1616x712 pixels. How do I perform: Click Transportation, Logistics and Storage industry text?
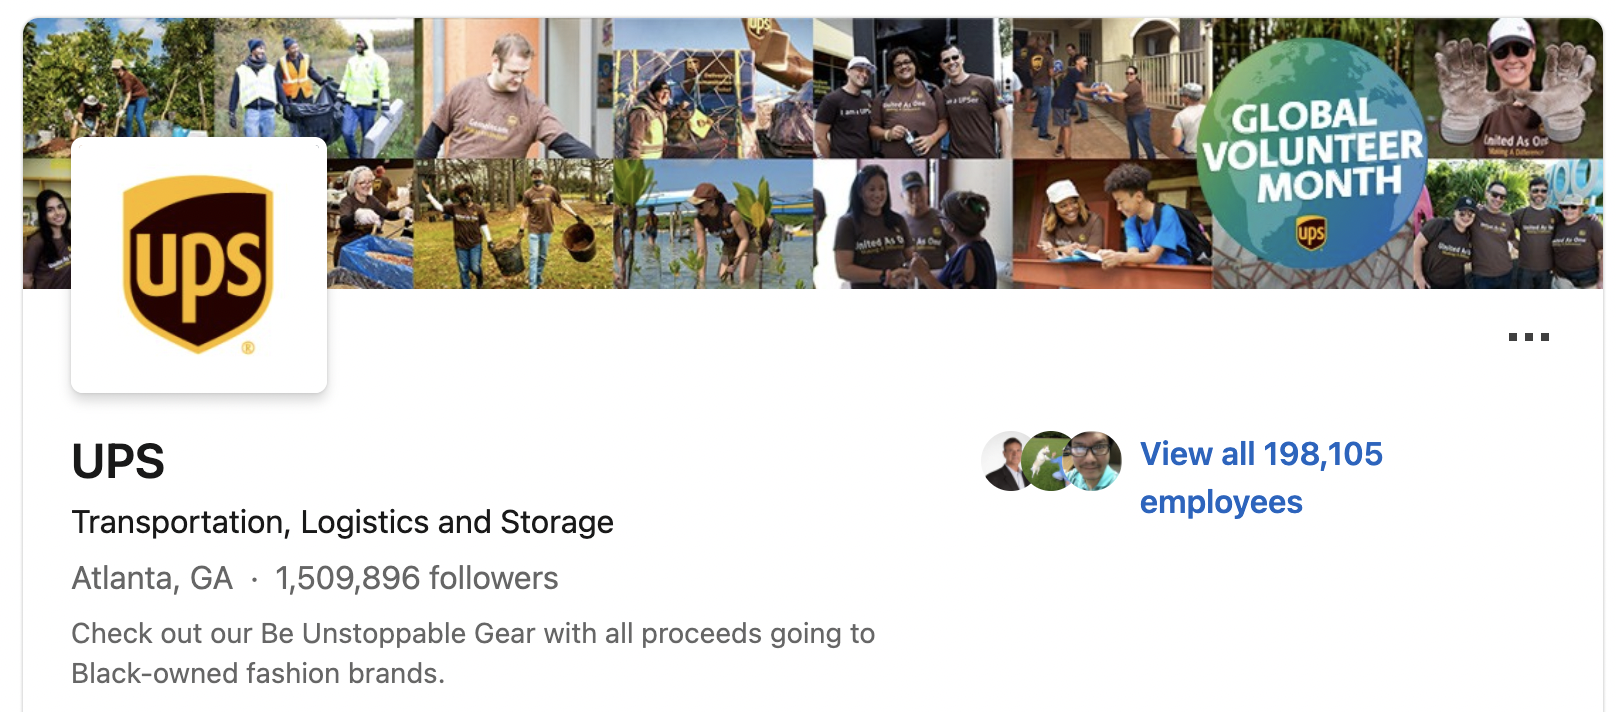click(342, 522)
